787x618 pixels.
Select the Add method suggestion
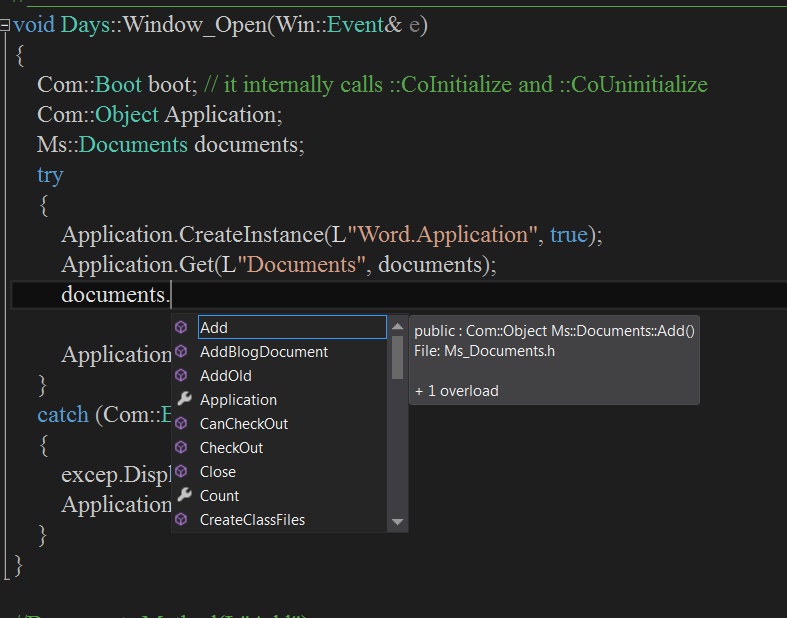coord(292,327)
